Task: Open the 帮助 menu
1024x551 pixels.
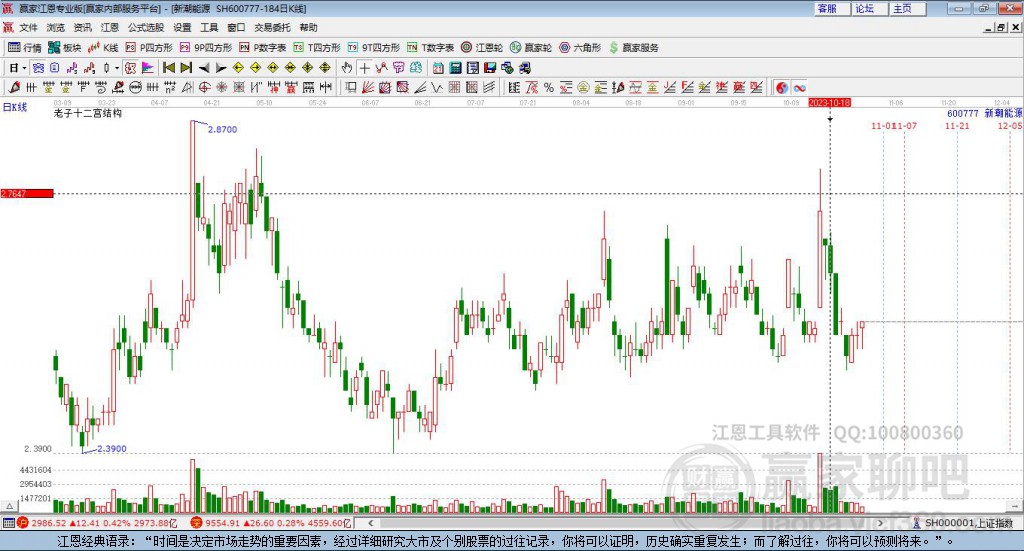Action: (x=308, y=27)
